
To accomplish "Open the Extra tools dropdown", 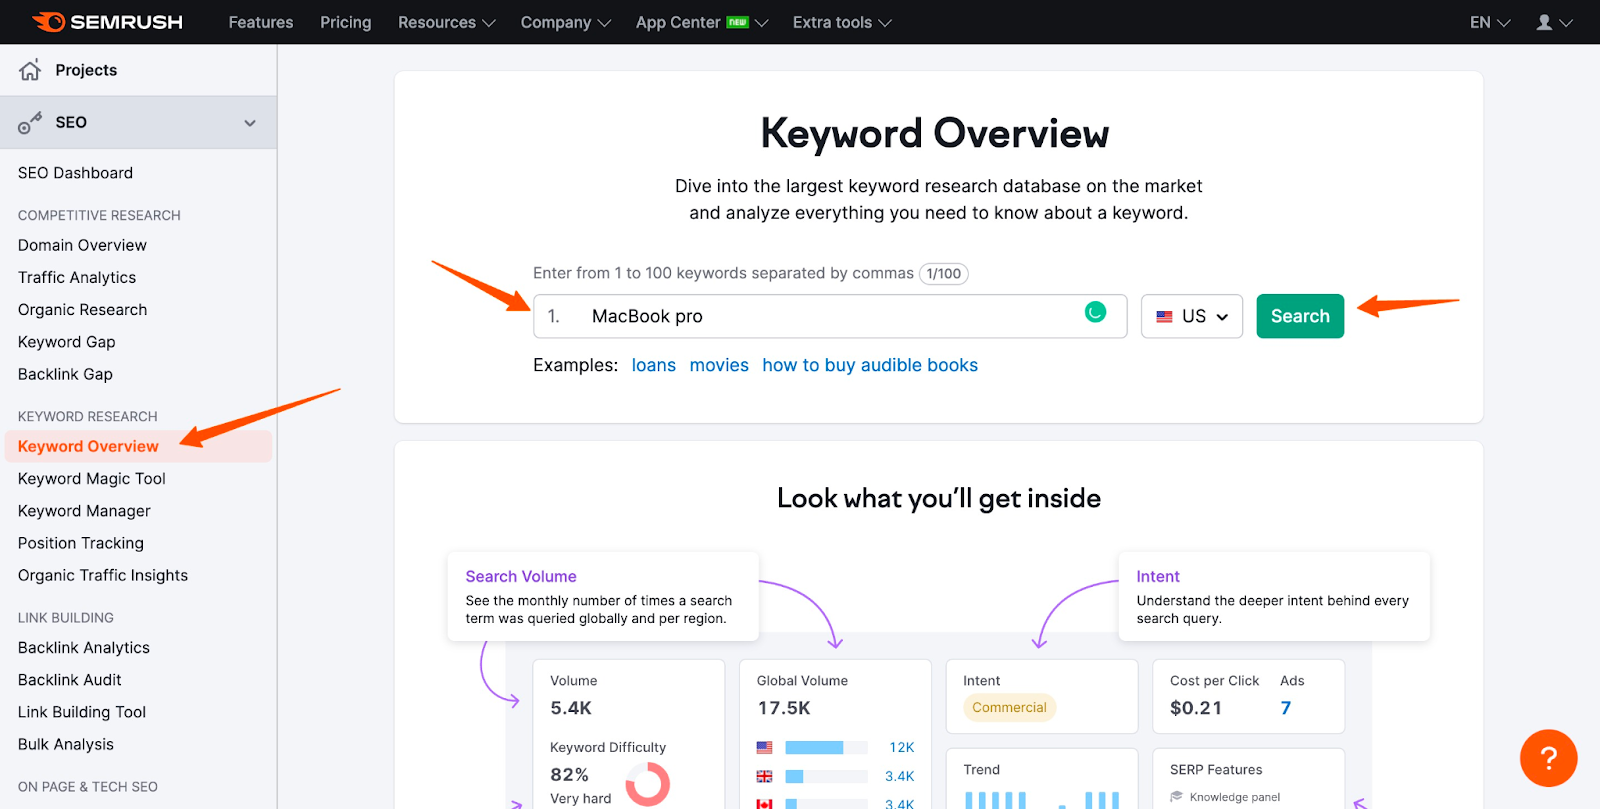I will click(x=842, y=22).
